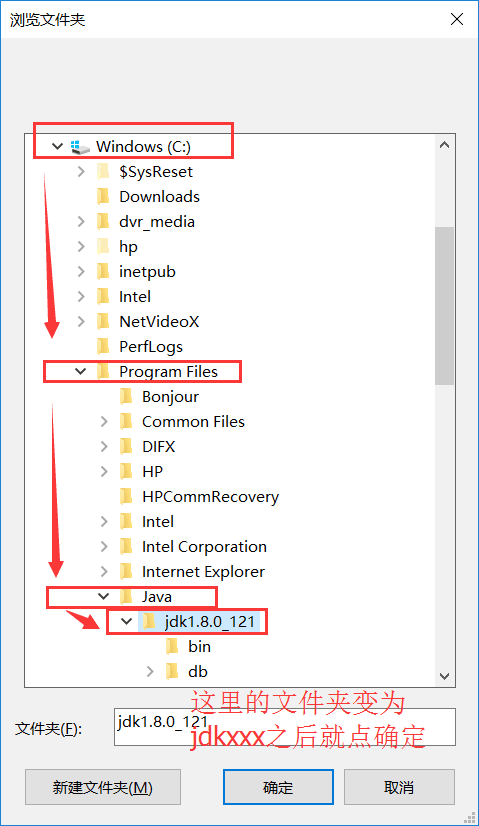479x826 pixels.
Task: Click the Bonjour folder icon
Action: click(126, 397)
